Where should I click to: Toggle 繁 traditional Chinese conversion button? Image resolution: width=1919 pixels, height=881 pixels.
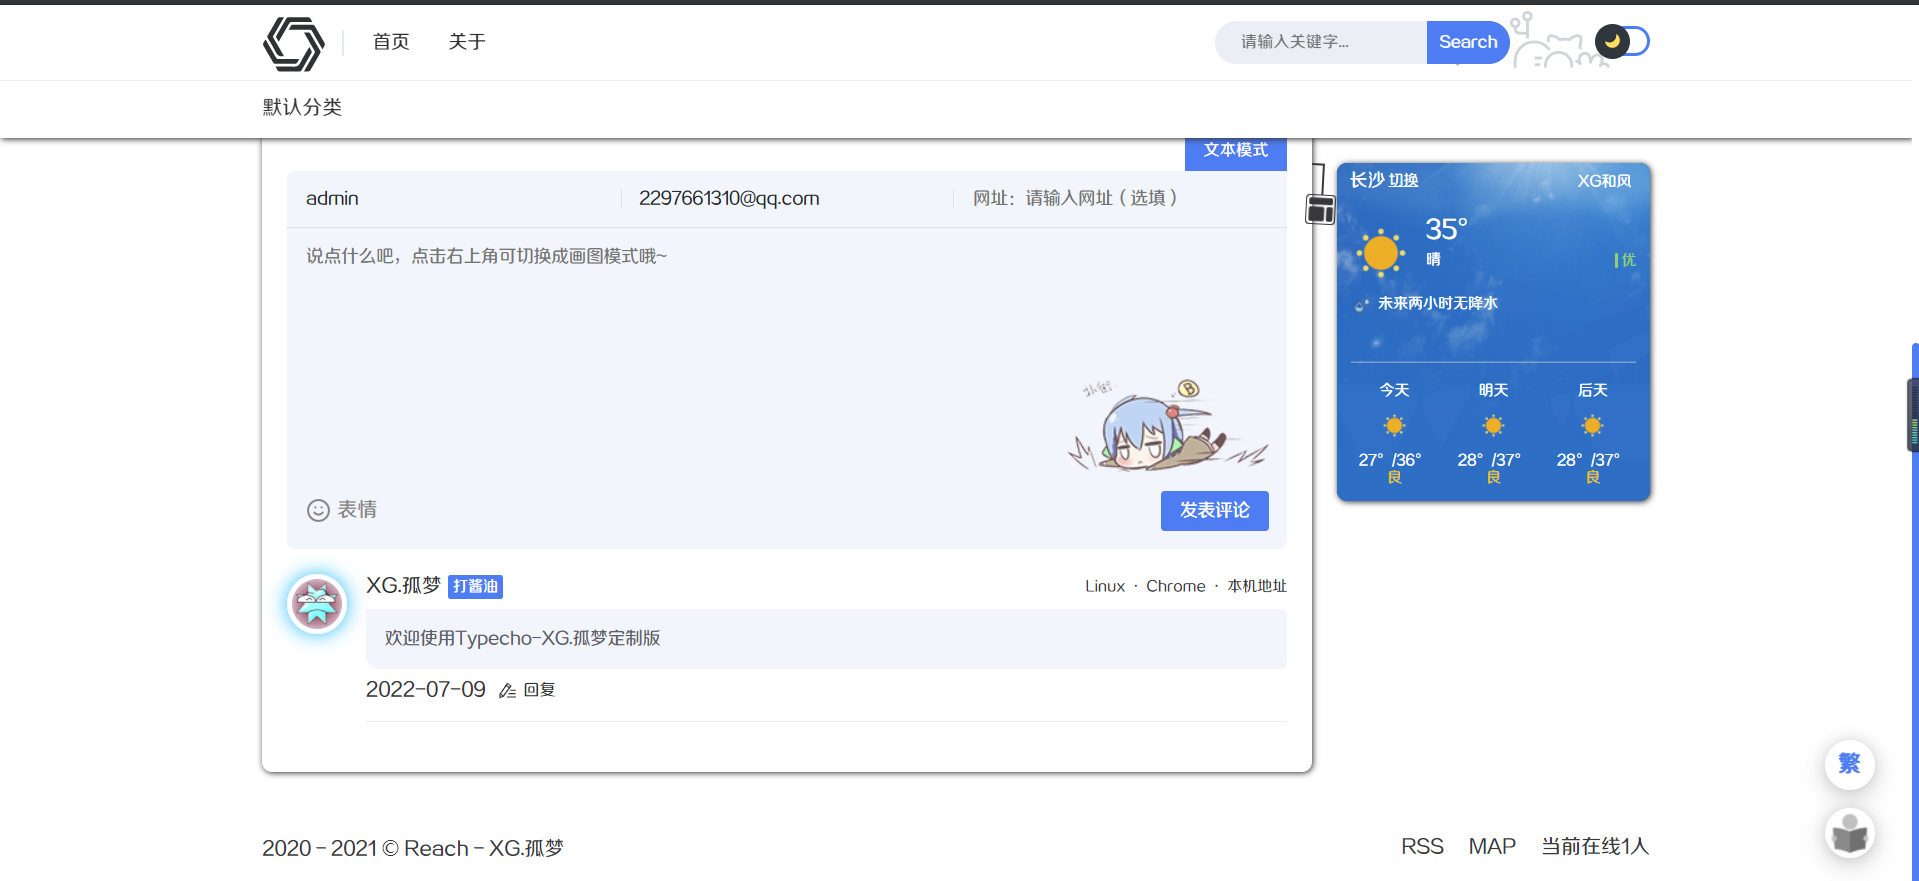coord(1850,764)
